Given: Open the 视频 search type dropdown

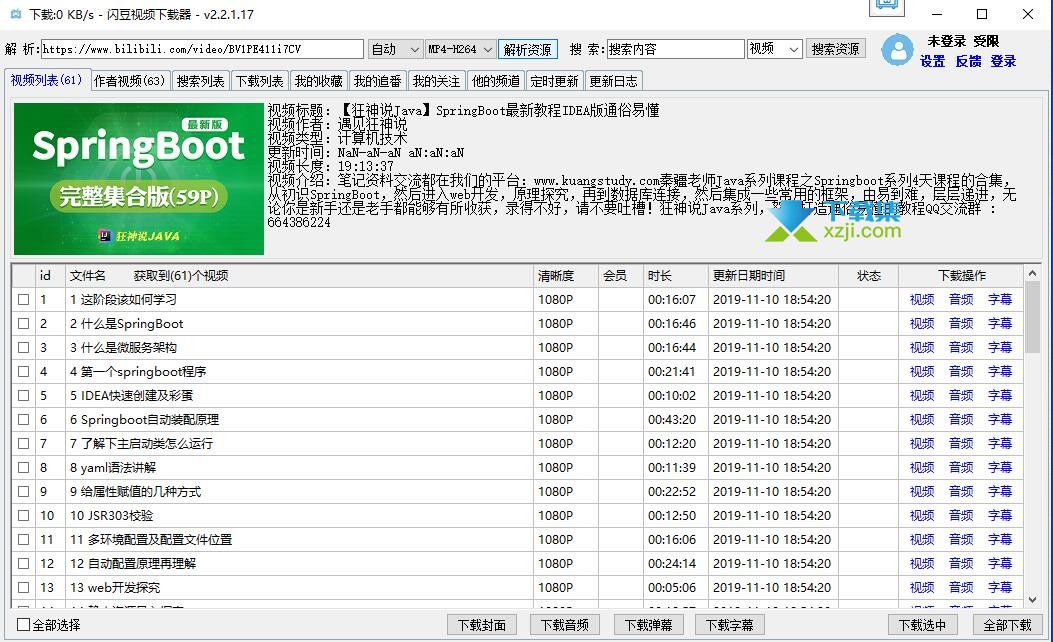Looking at the screenshot, I should tap(774, 49).
